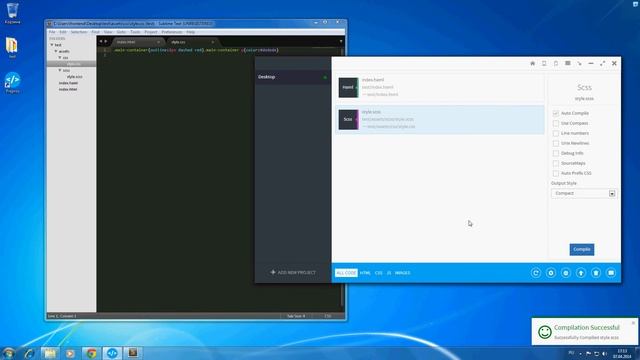Enable the Auto Prefix CSS checkbox

(556, 173)
